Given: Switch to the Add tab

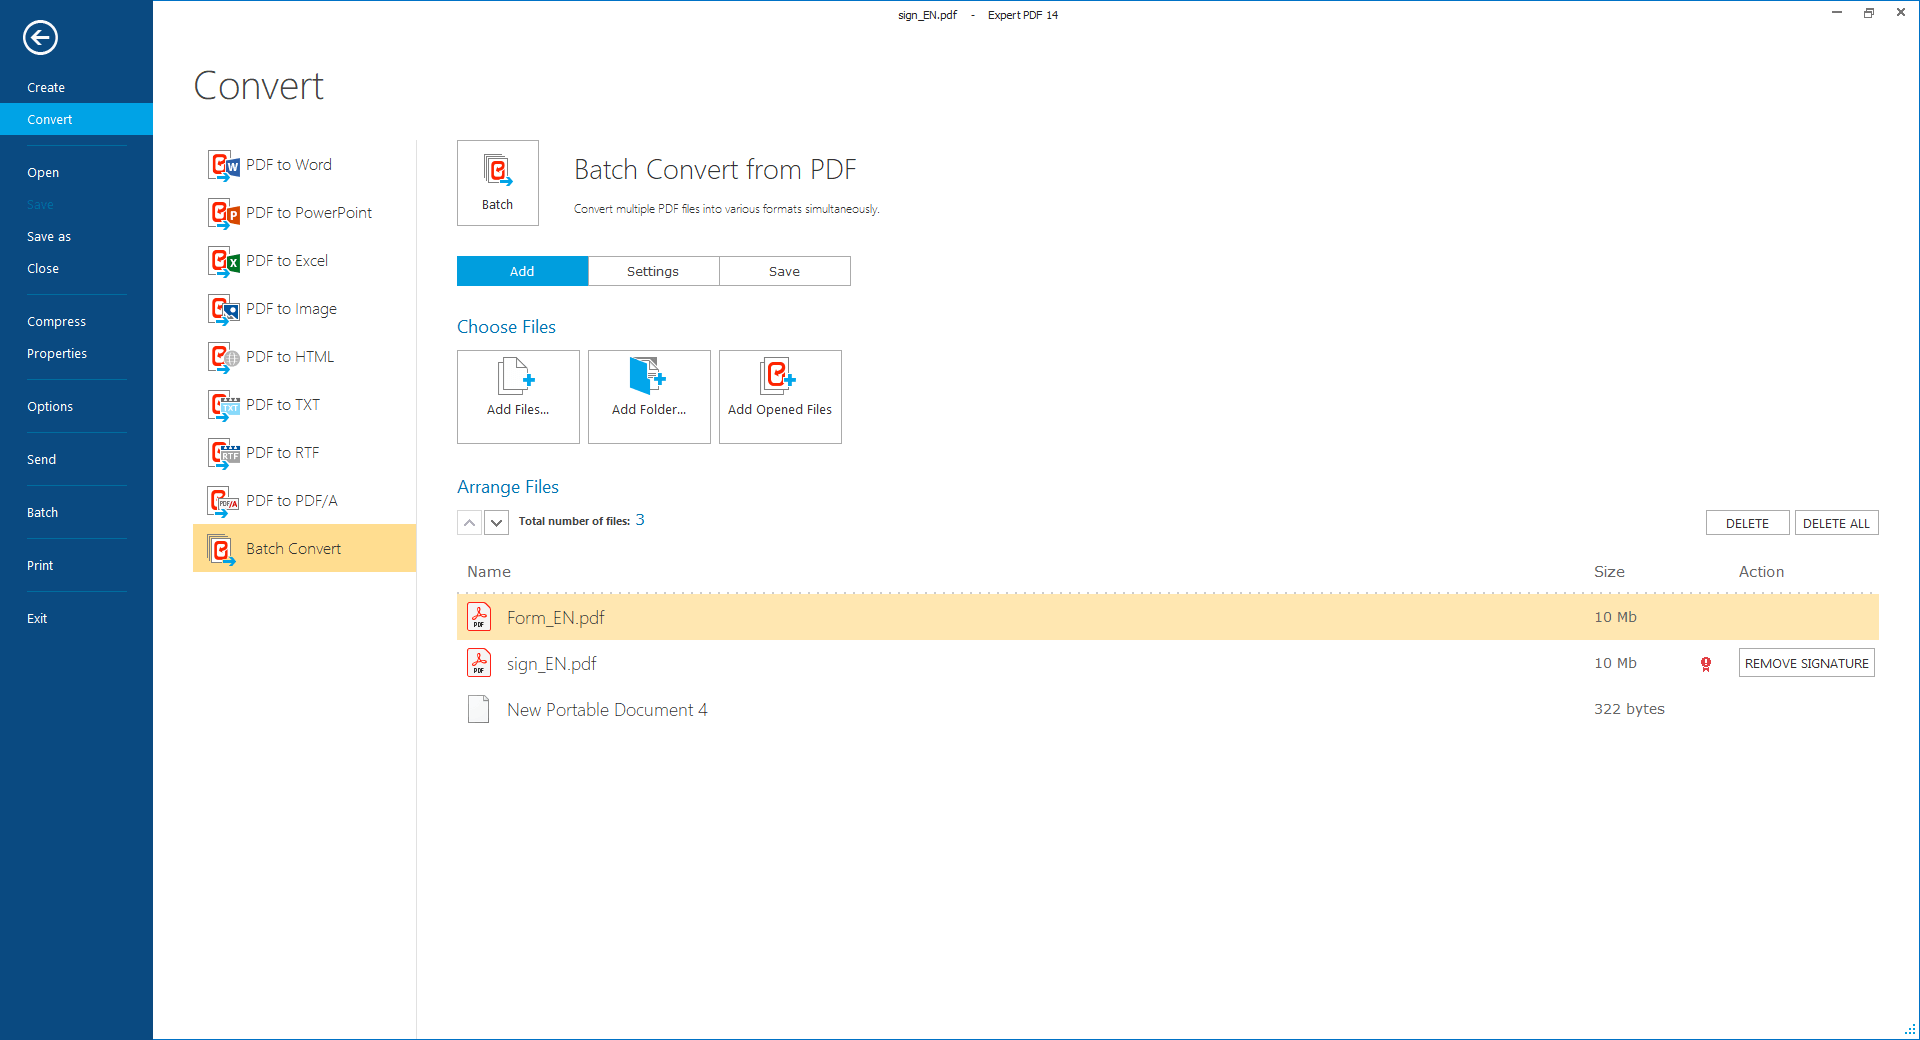Looking at the screenshot, I should (x=522, y=271).
